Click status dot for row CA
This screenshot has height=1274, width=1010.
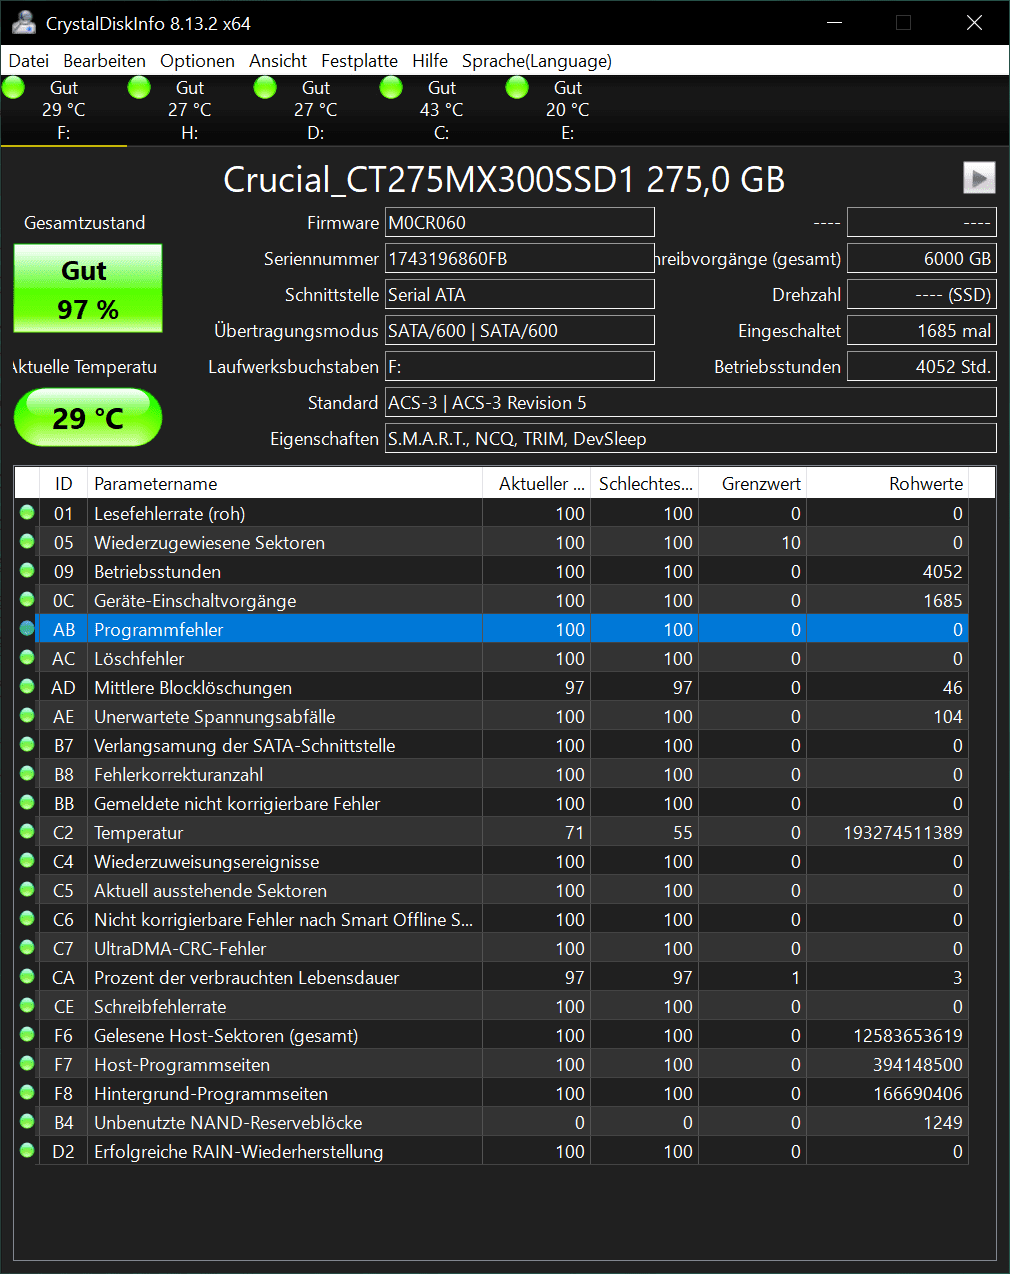click(x=27, y=977)
